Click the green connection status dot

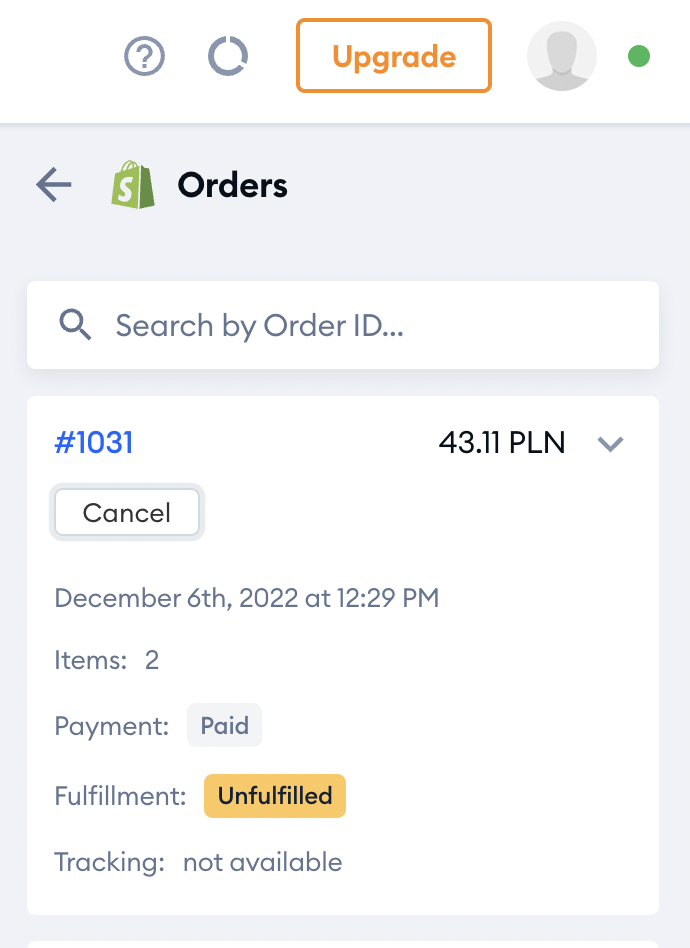tap(638, 57)
